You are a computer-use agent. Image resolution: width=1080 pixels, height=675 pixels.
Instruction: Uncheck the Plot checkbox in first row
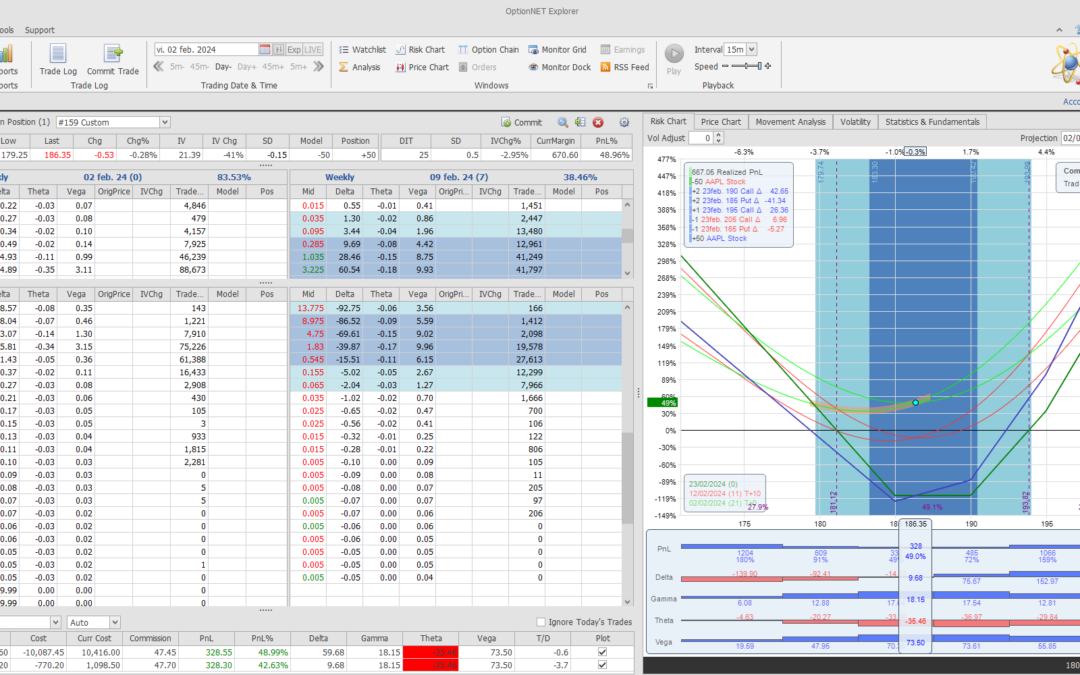(601, 651)
